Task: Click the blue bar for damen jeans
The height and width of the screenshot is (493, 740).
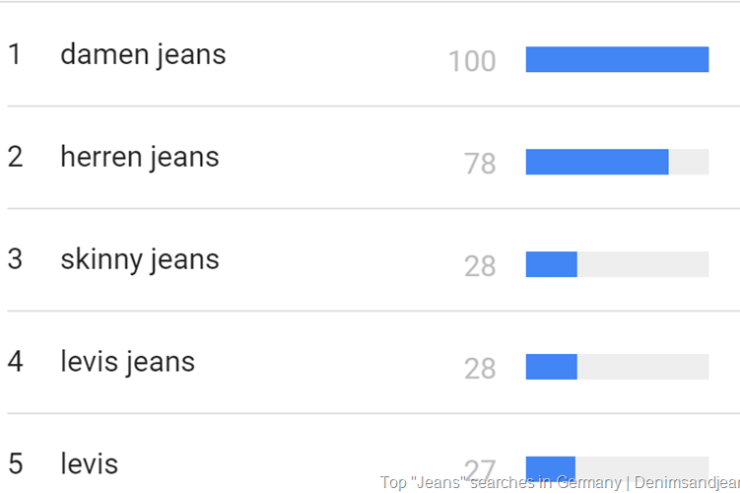Action: [617, 60]
